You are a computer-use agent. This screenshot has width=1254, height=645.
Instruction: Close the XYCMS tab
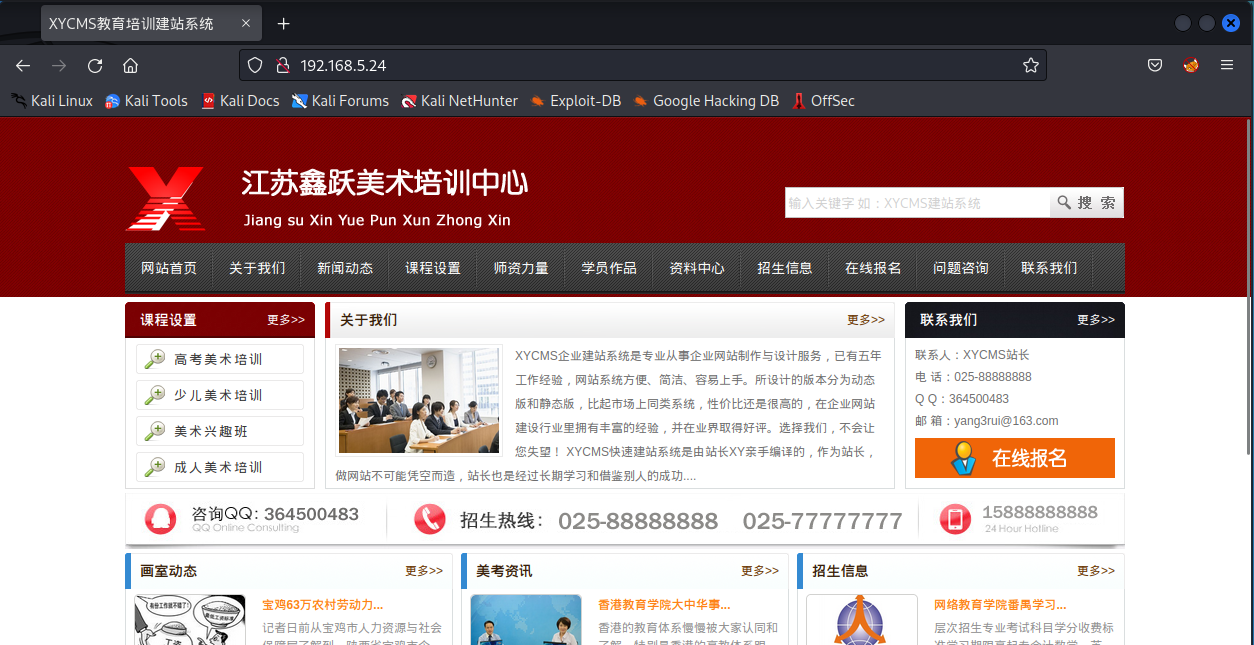point(246,23)
